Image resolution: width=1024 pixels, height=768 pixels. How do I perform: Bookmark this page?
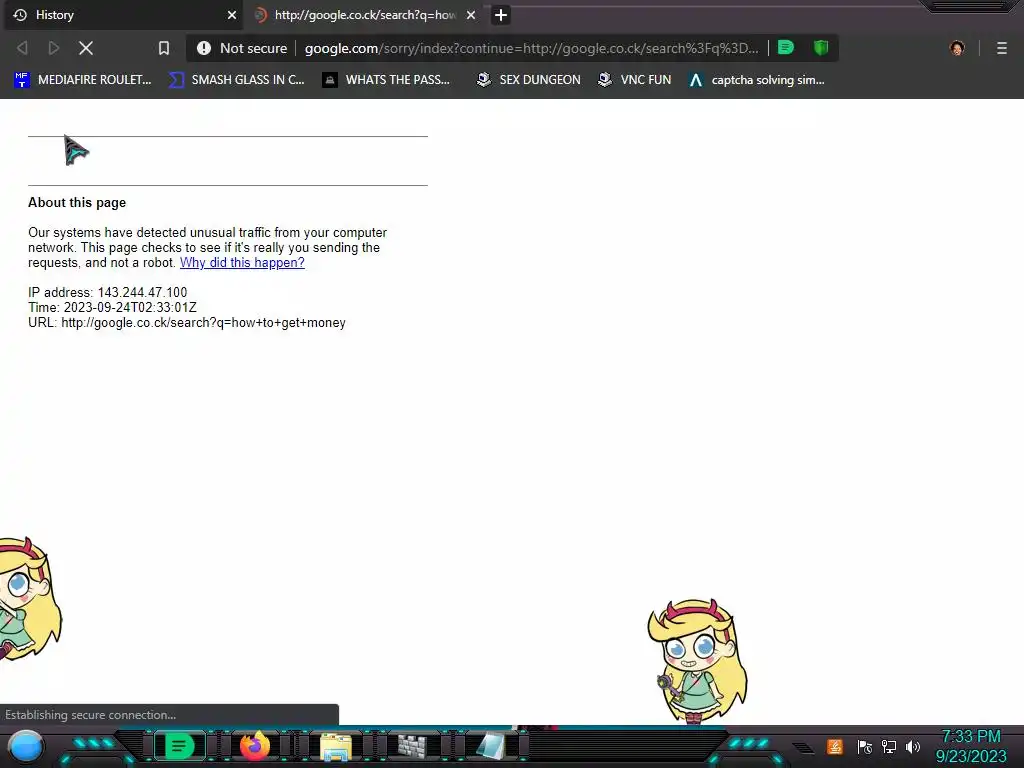click(x=164, y=48)
